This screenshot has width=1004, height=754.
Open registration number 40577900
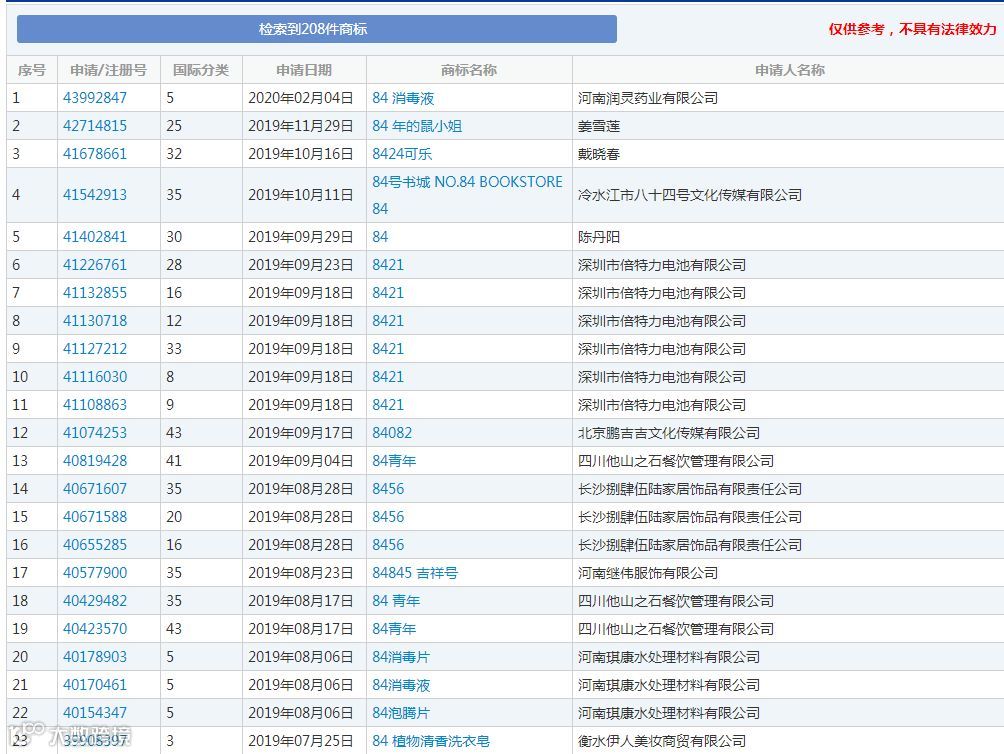(x=95, y=573)
